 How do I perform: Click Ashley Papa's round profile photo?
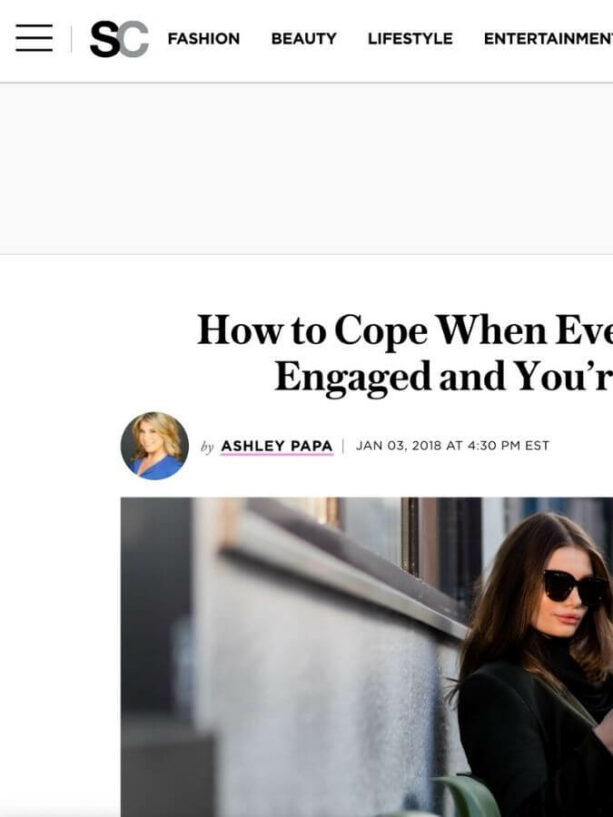(x=155, y=445)
